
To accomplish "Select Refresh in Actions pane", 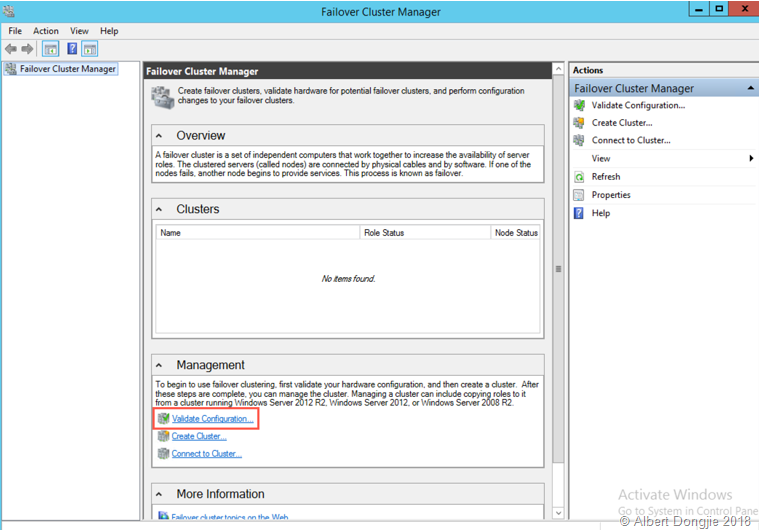I will [606, 177].
